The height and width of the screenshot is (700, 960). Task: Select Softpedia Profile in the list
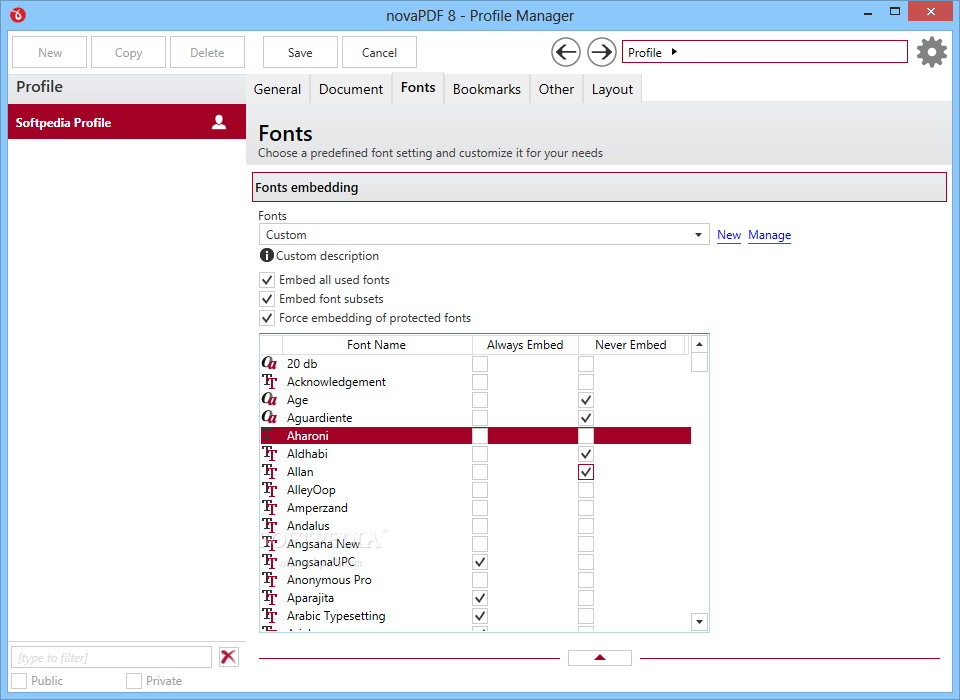click(x=127, y=122)
